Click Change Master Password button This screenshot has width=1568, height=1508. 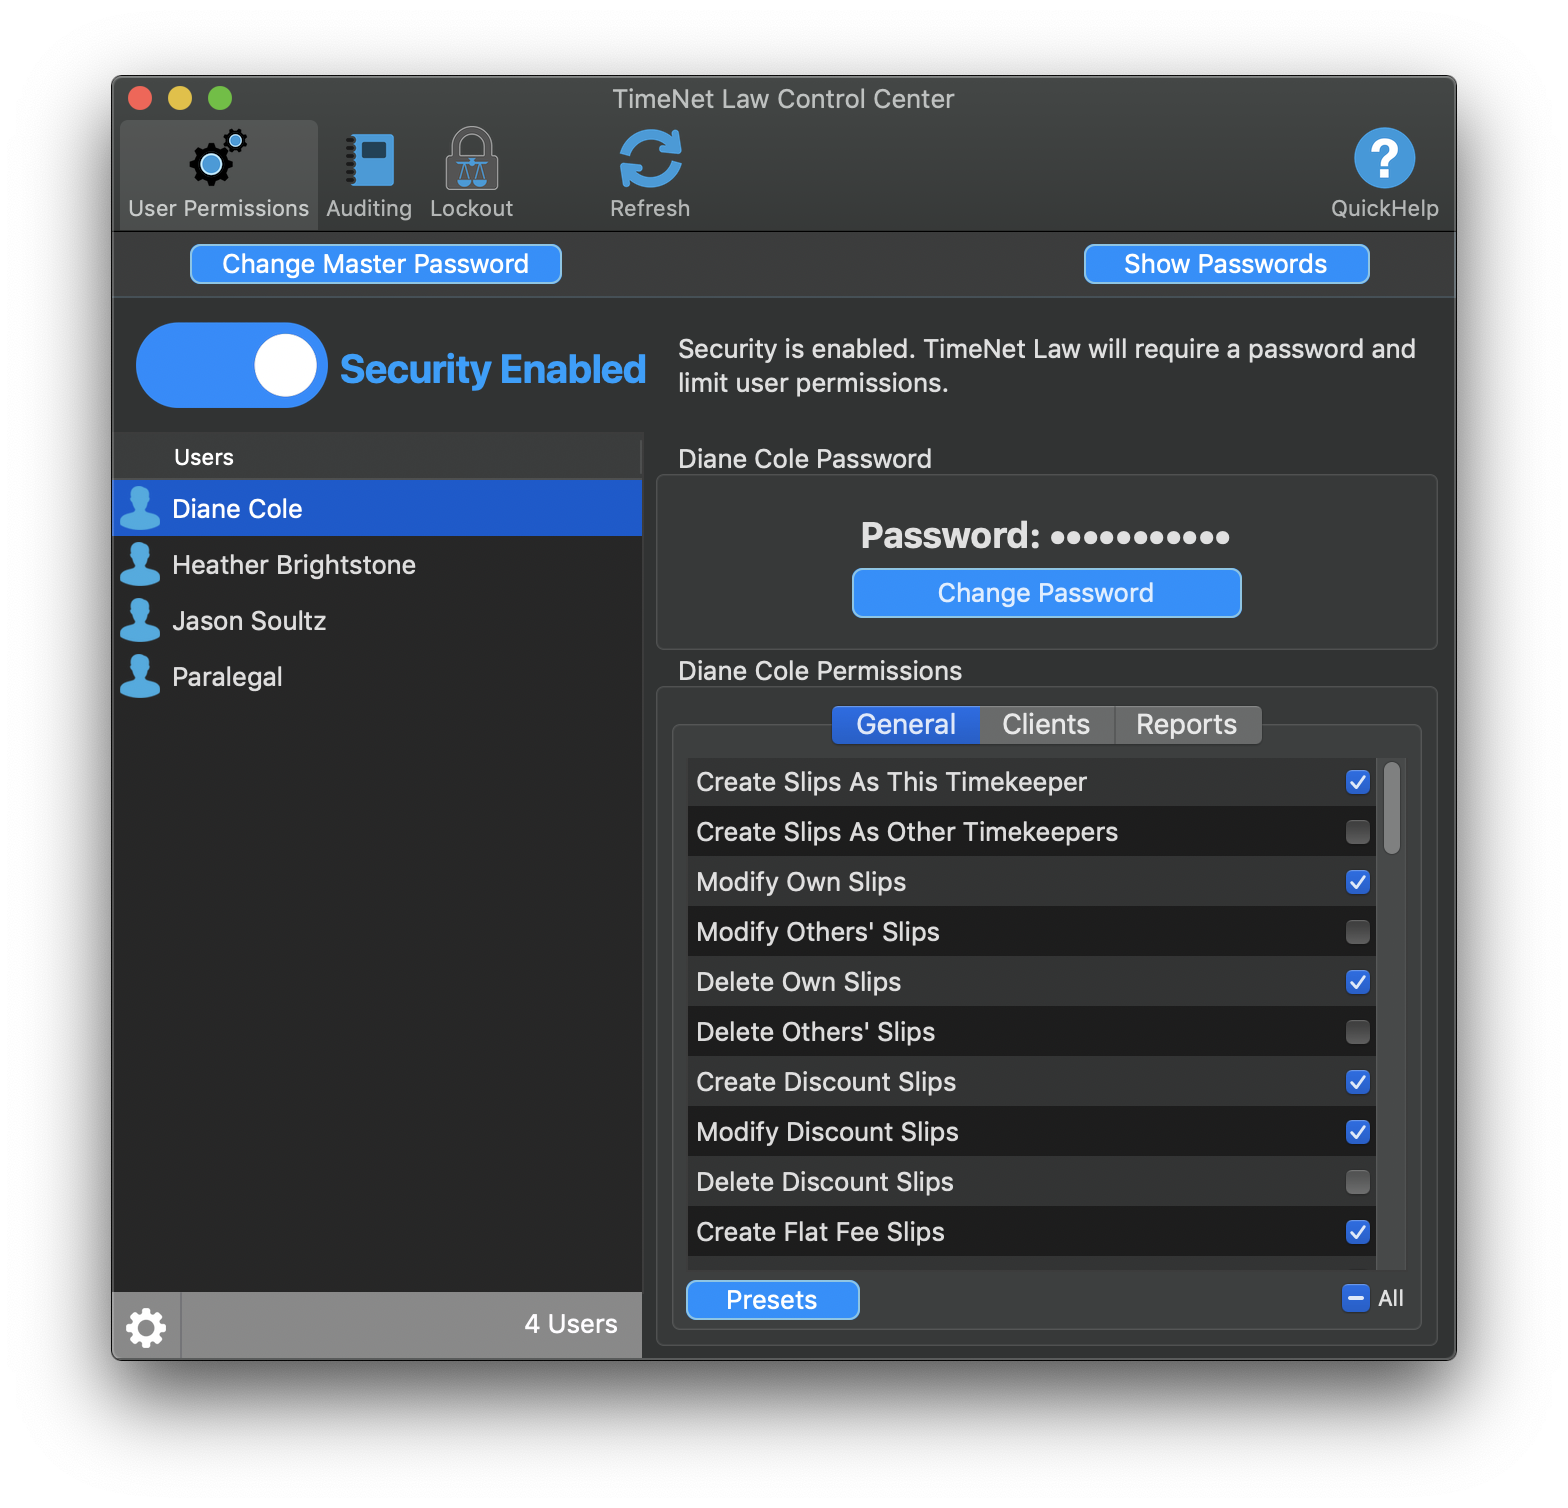coord(376,264)
